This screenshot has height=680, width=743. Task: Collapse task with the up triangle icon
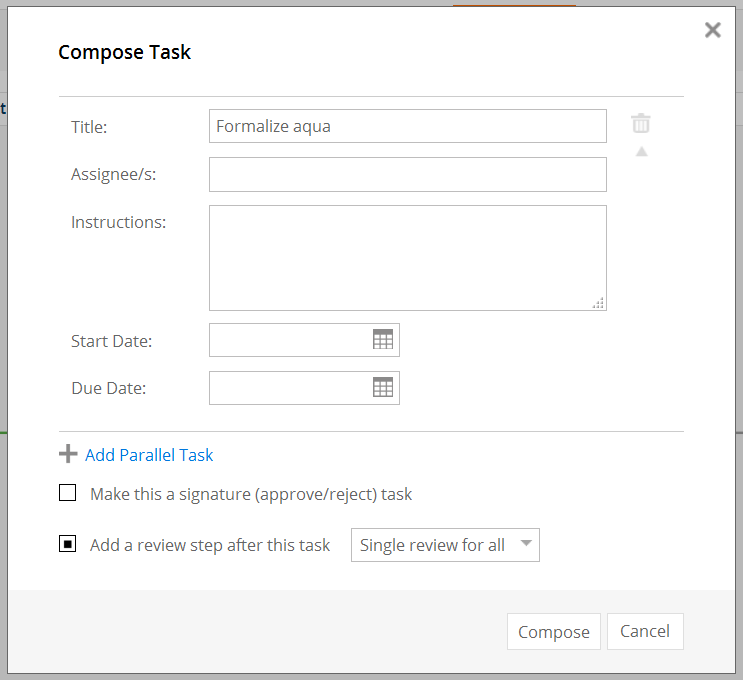click(x=642, y=152)
